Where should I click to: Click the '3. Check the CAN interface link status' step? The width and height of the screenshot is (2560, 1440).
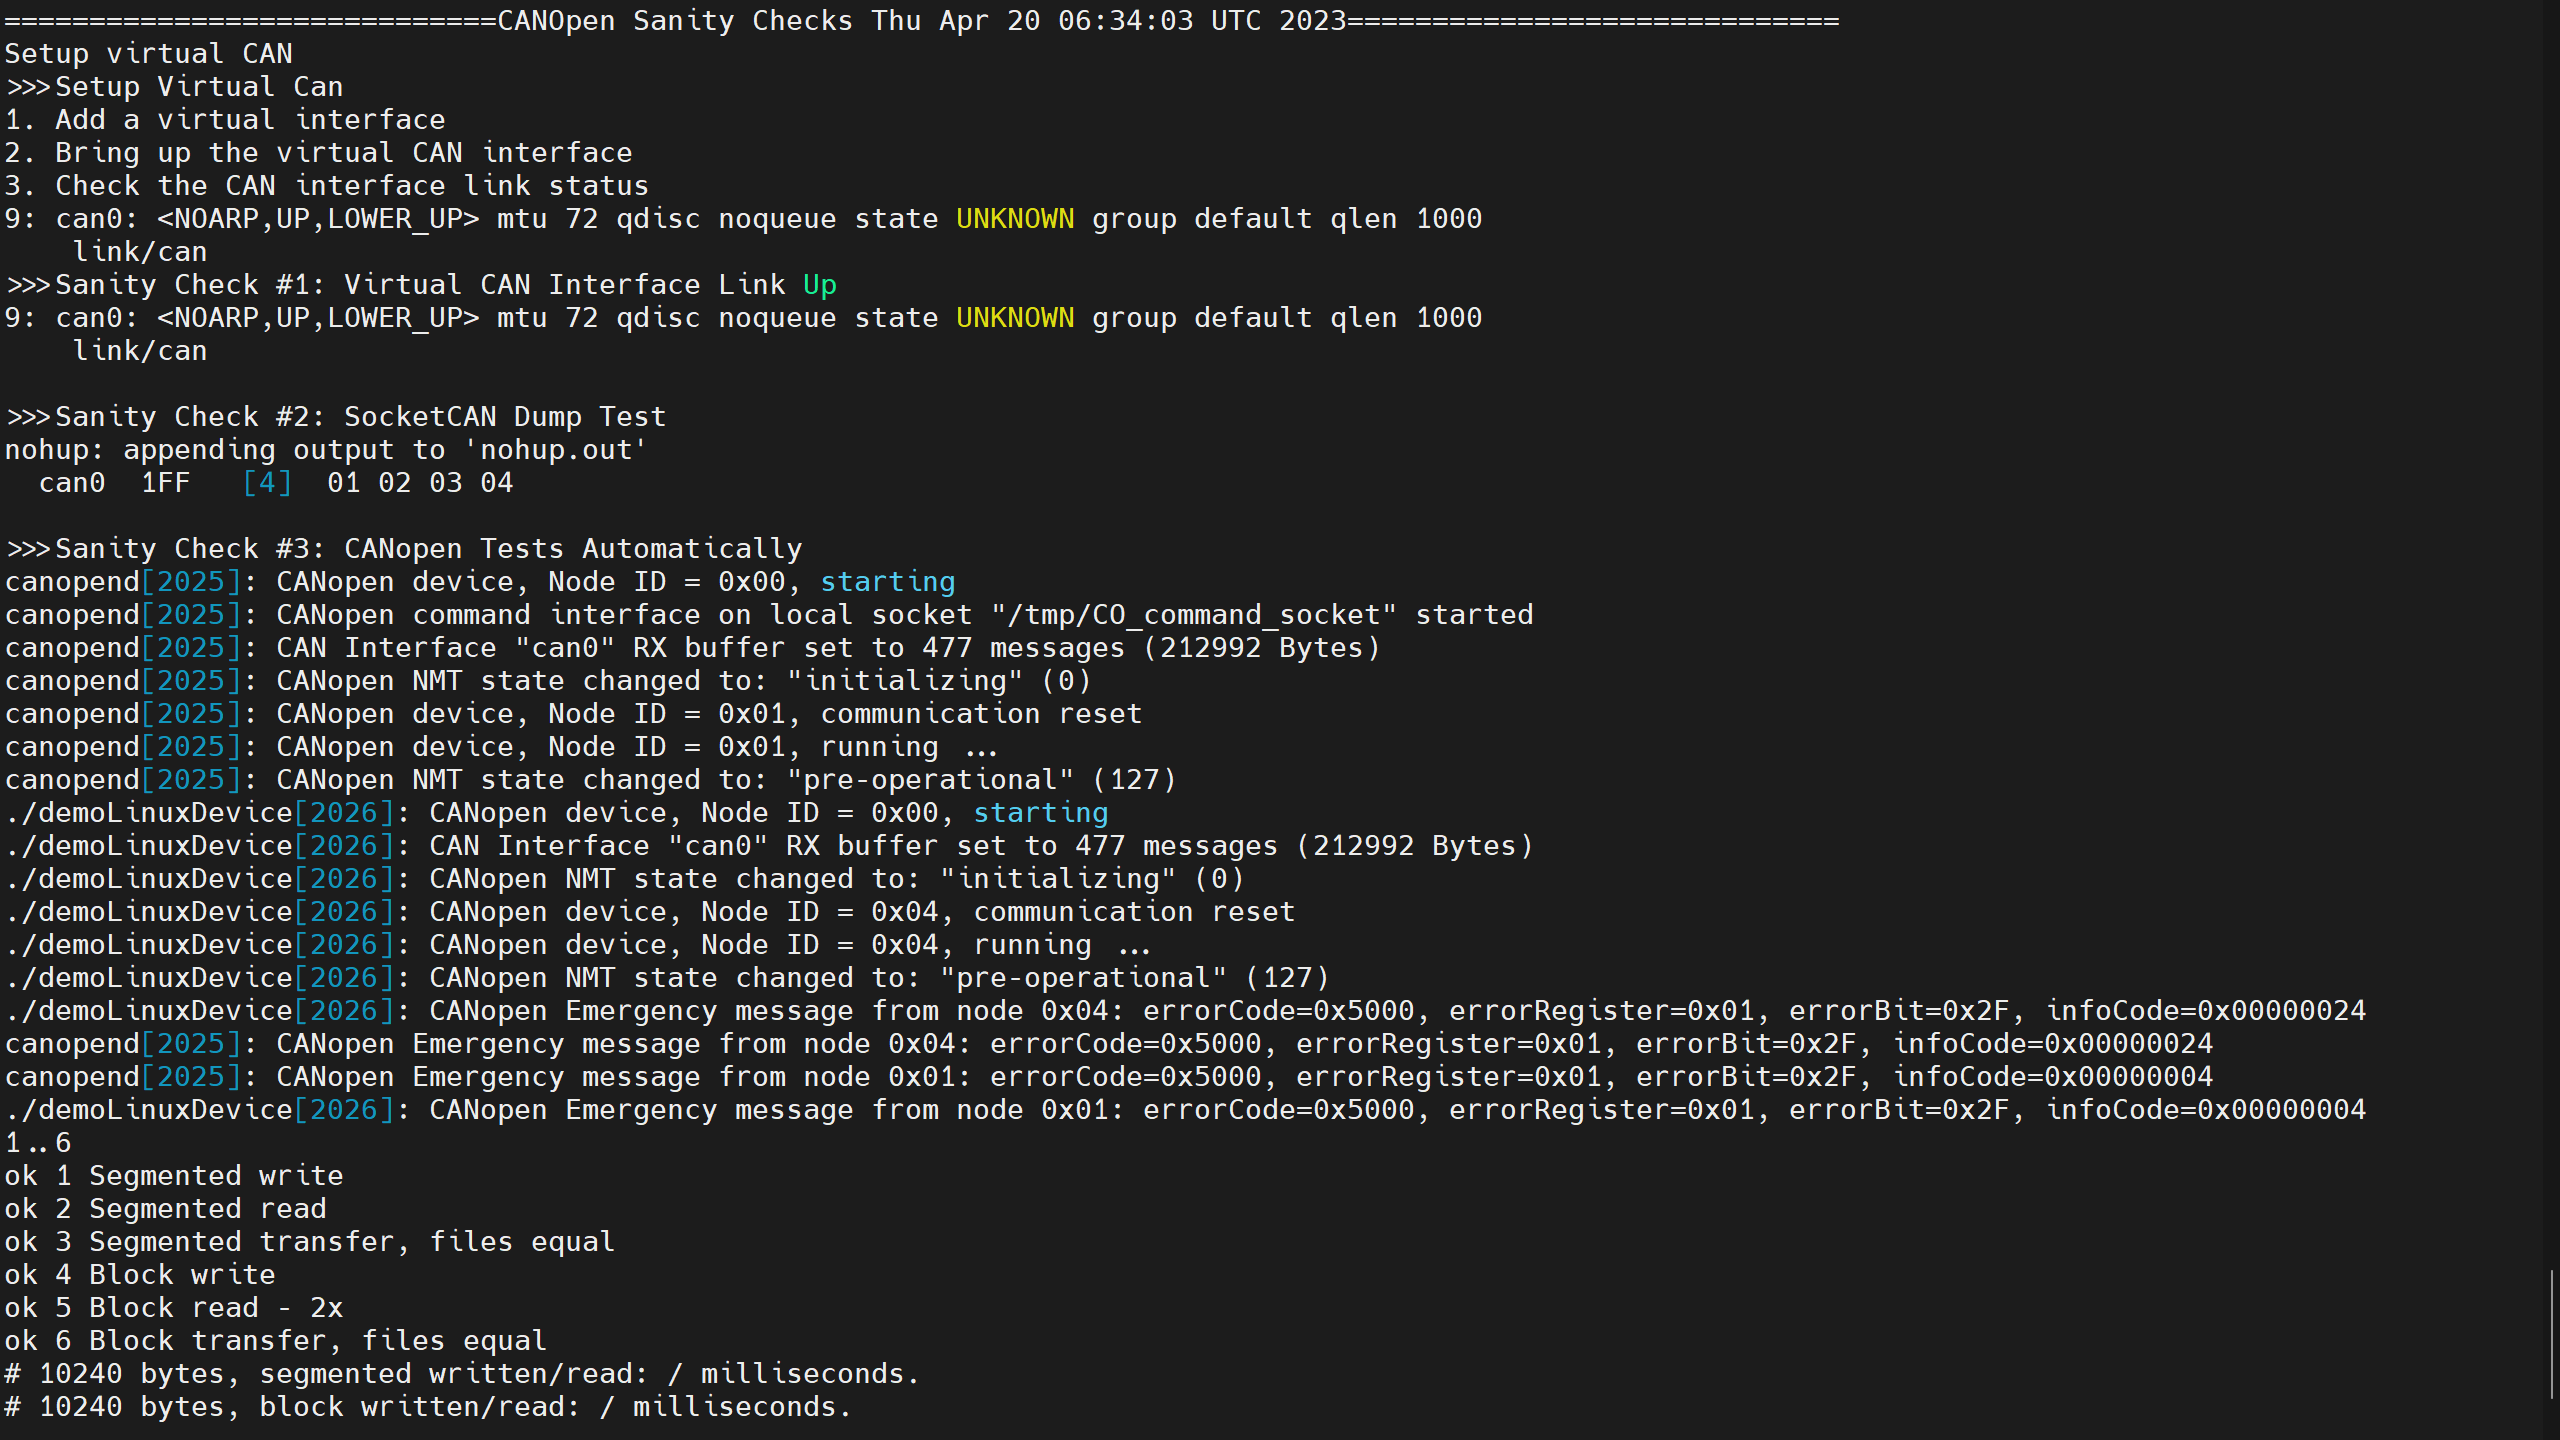coord(327,186)
